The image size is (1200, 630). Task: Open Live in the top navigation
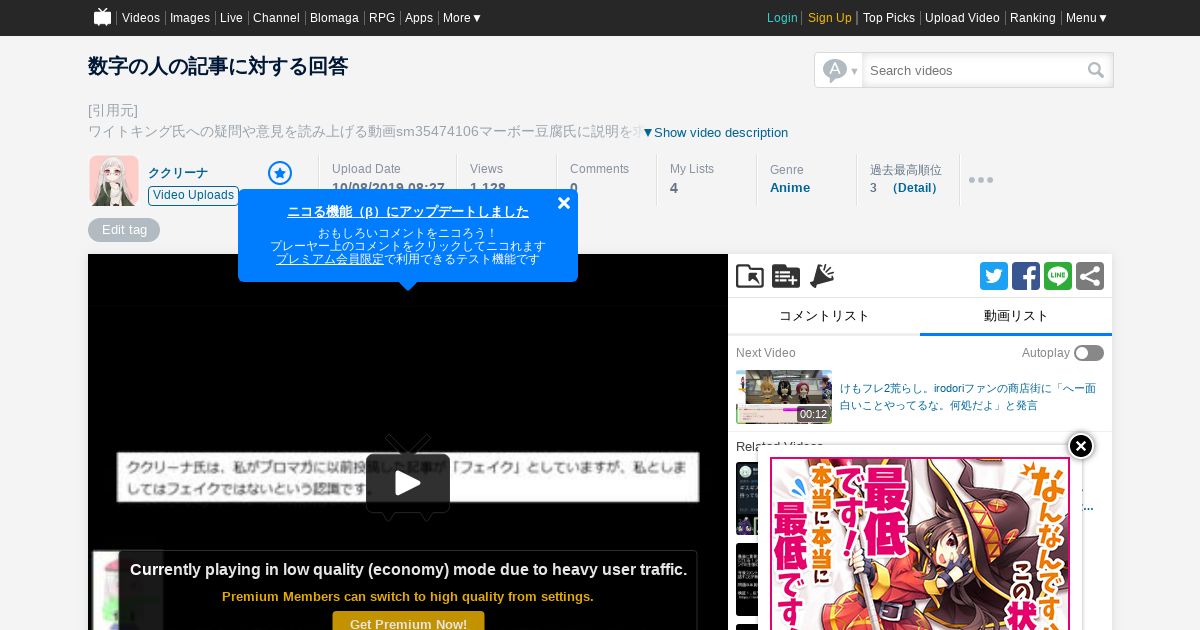pos(231,18)
